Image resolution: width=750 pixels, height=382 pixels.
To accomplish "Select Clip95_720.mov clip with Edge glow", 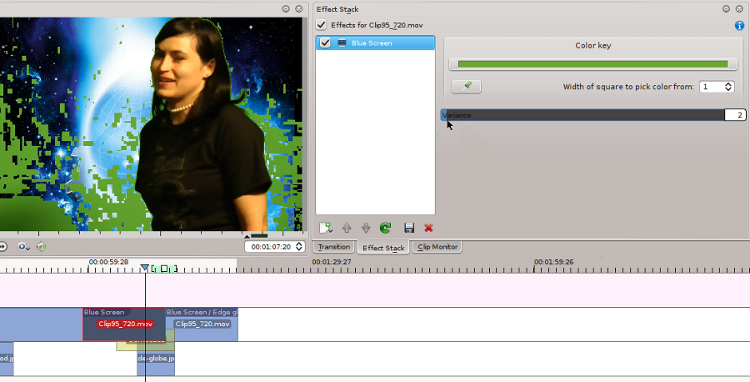I will coord(202,324).
